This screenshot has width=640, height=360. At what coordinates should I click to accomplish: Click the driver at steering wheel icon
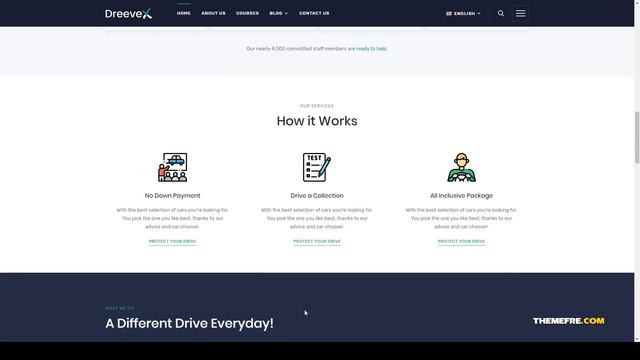tap(461, 167)
